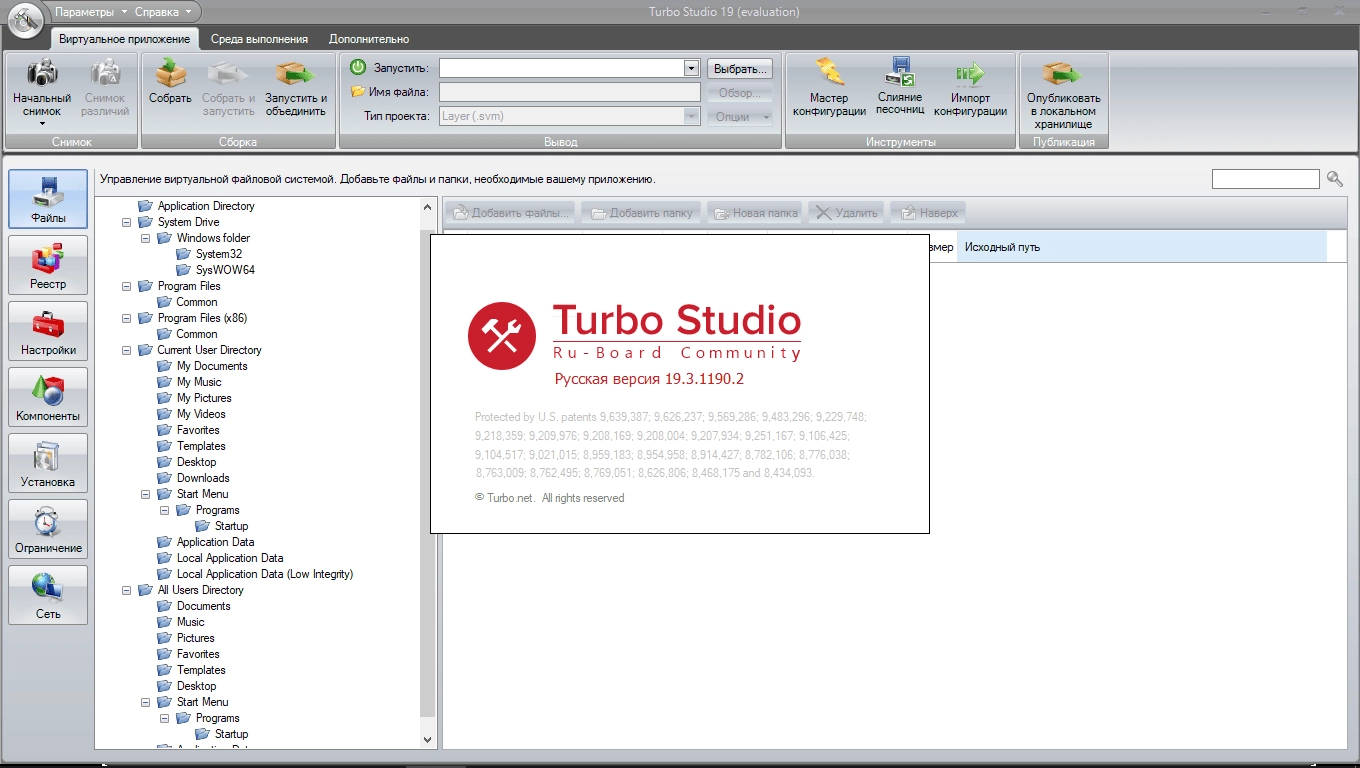
Task: Click the Наверх toolbar button
Action: tap(929, 213)
